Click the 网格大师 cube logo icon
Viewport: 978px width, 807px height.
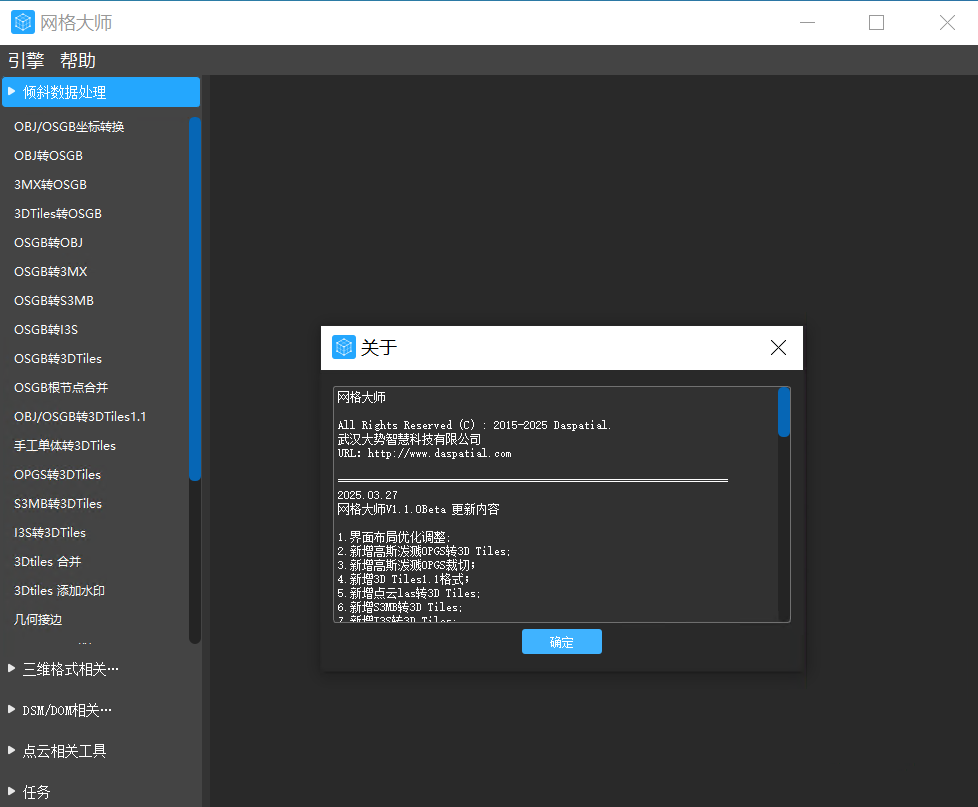coord(22,21)
